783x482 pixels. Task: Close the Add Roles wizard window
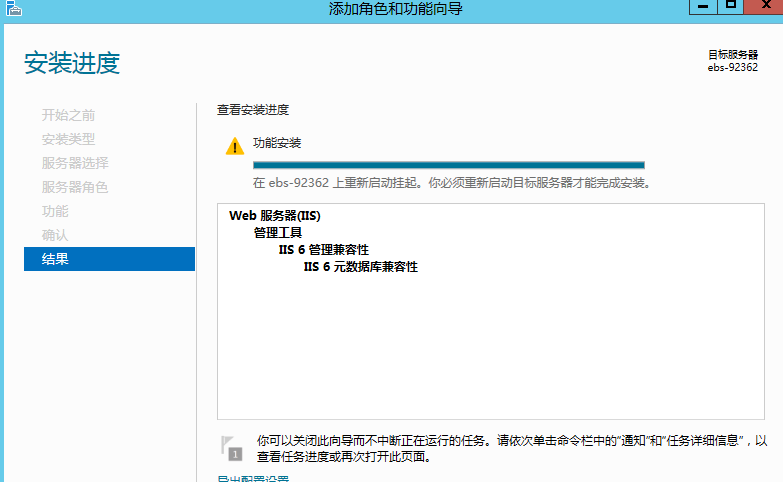[766, 6]
